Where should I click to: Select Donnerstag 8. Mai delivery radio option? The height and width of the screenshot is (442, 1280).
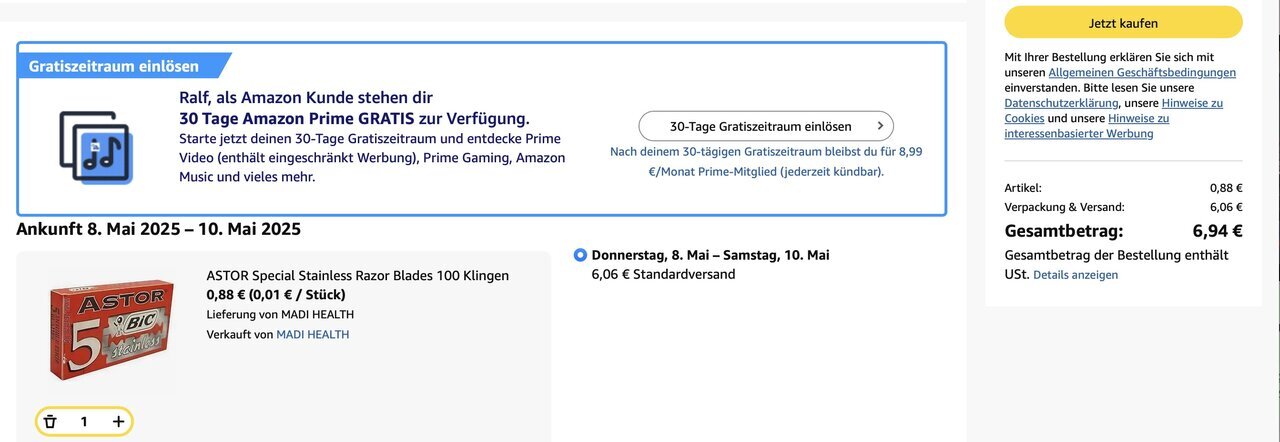pyautogui.click(x=581, y=255)
